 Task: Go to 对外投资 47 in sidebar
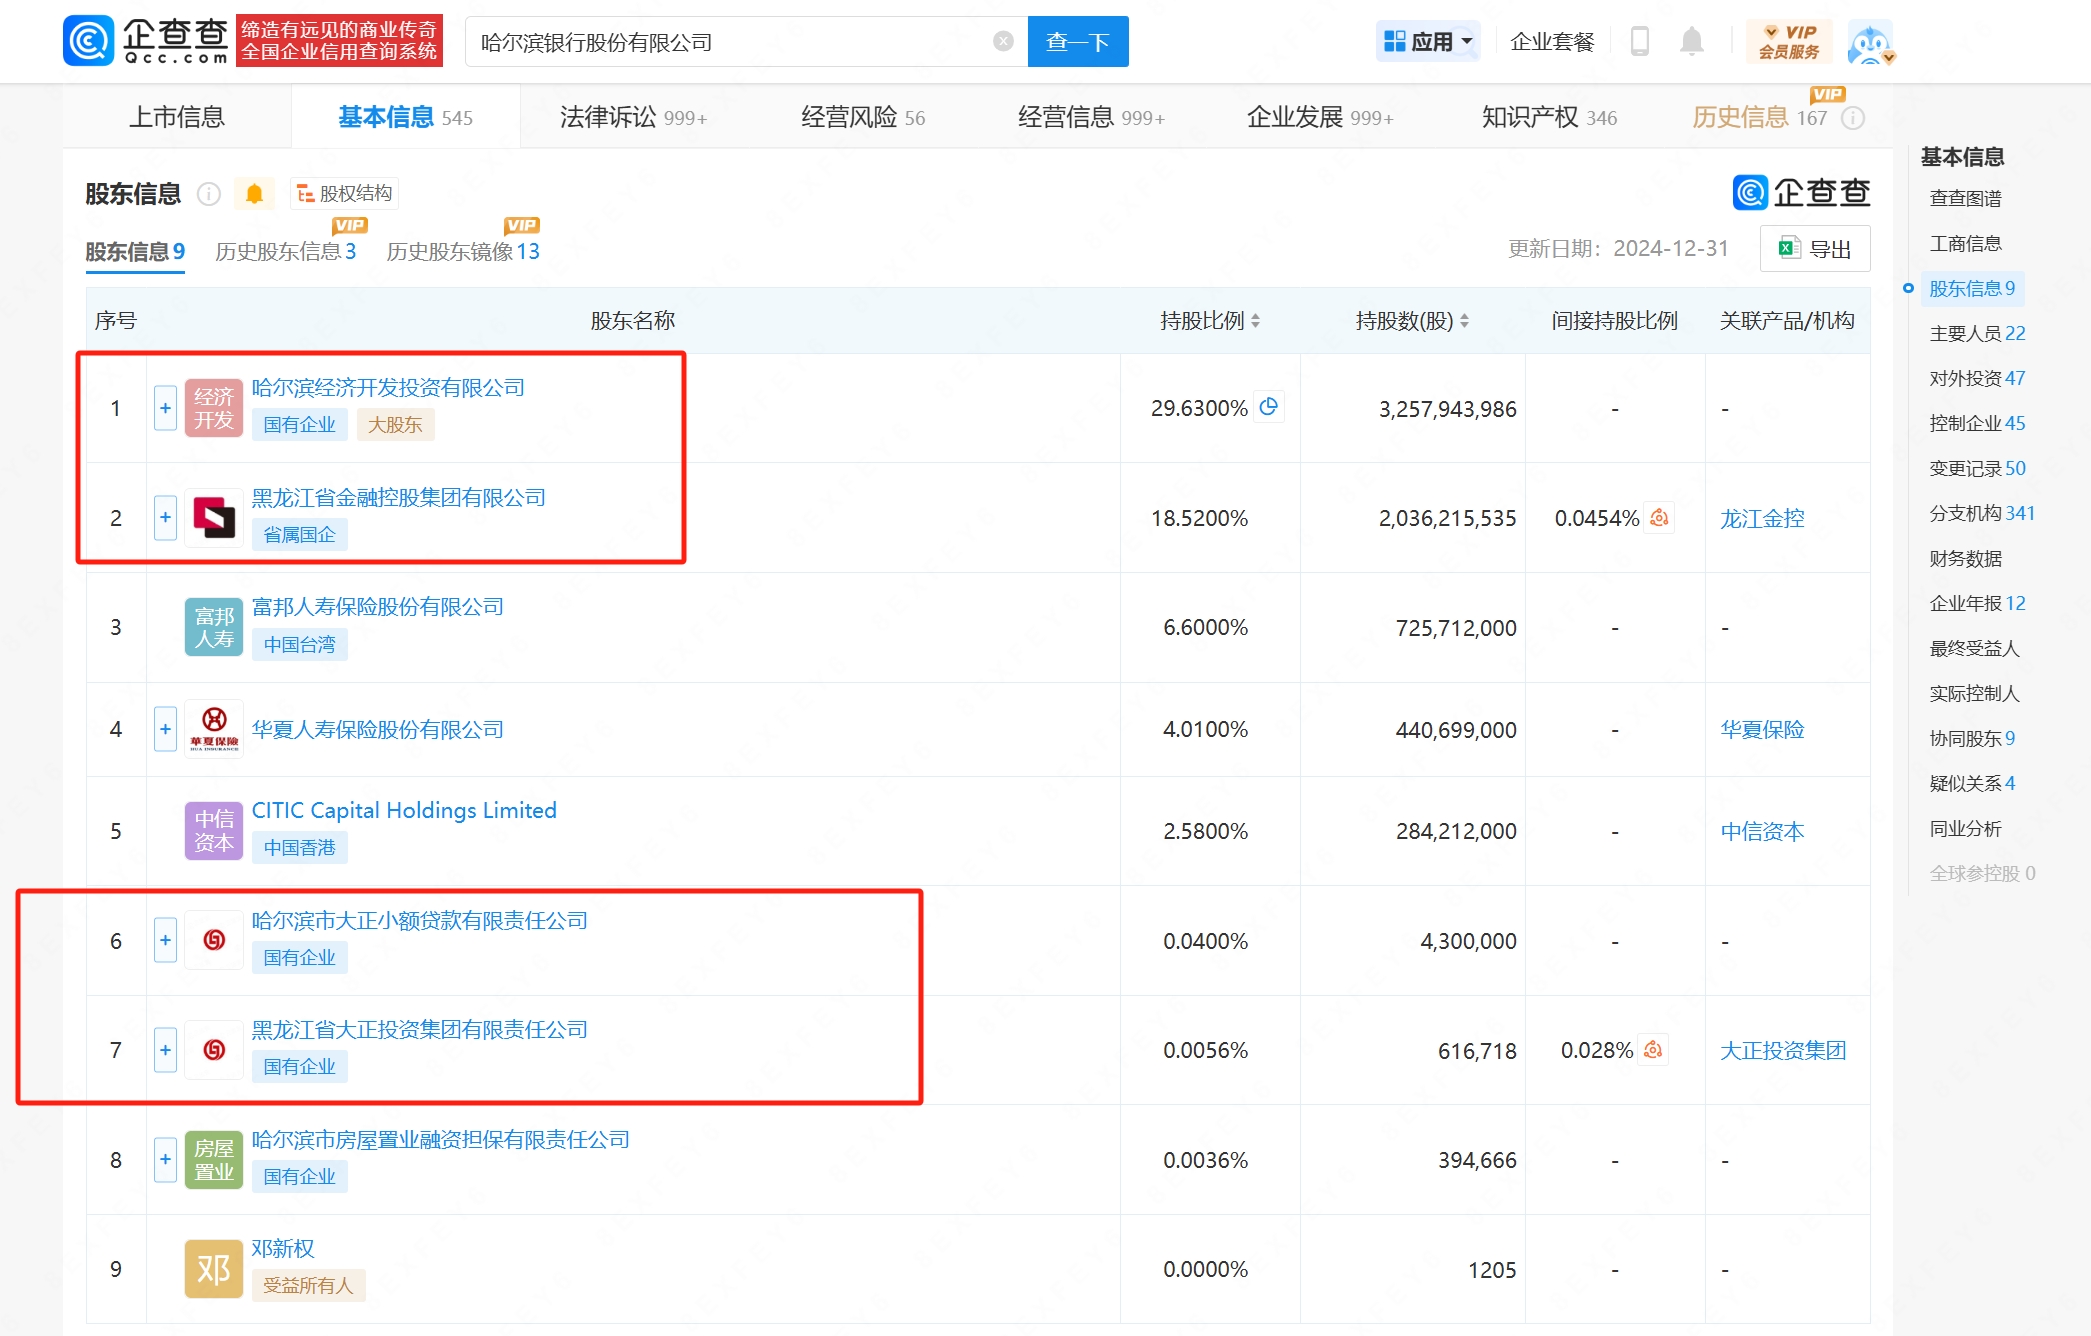(1977, 378)
